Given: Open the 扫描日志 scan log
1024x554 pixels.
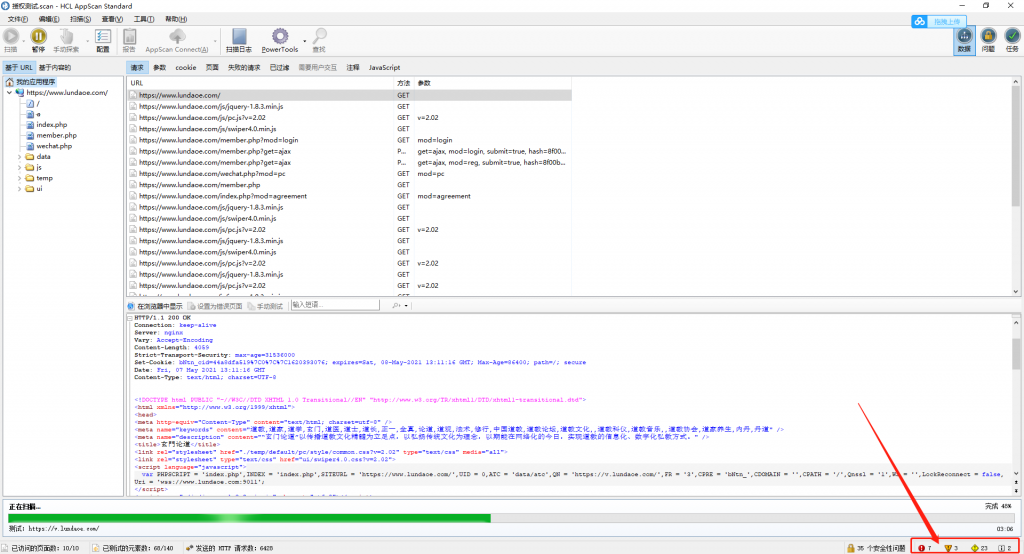Looking at the screenshot, I should coord(238,38).
